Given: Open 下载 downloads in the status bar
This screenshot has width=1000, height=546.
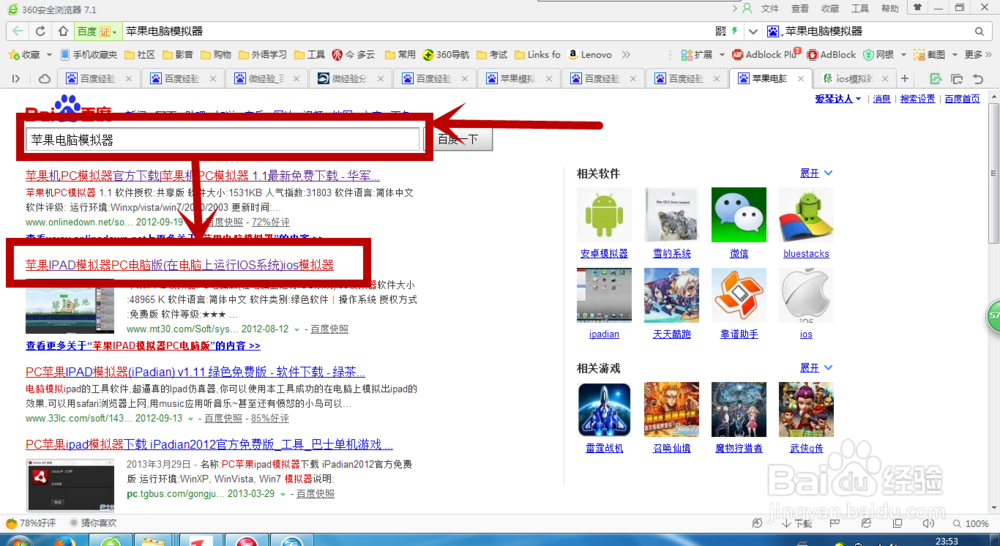Looking at the screenshot, I should pyautogui.click(x=797, y=523).
